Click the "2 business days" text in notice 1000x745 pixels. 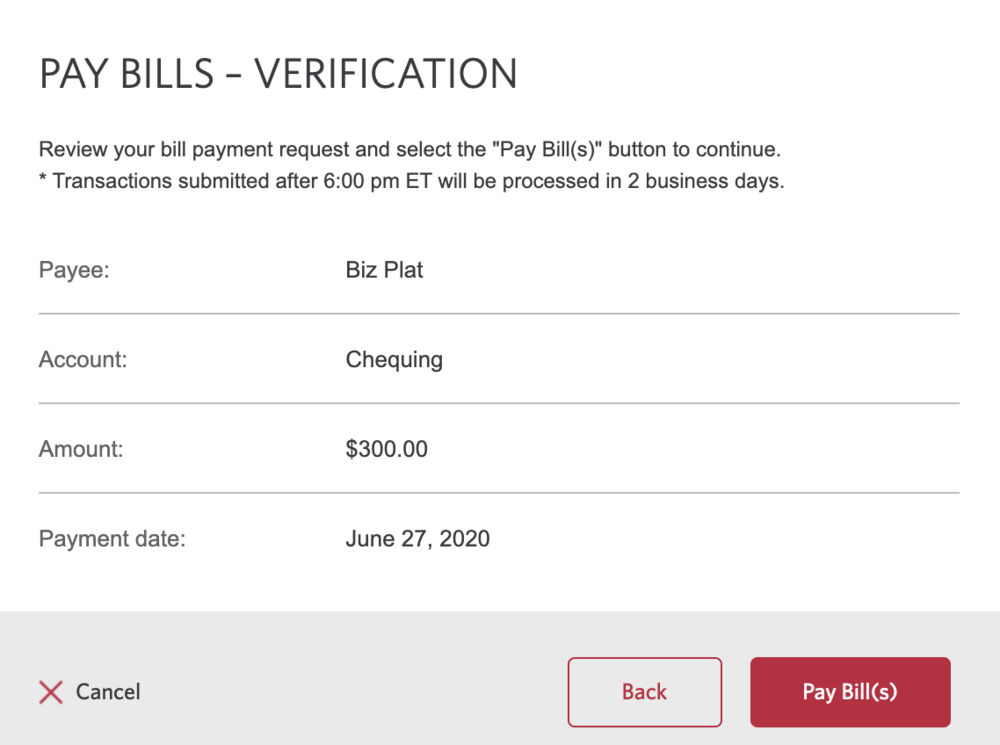[714, 182]
